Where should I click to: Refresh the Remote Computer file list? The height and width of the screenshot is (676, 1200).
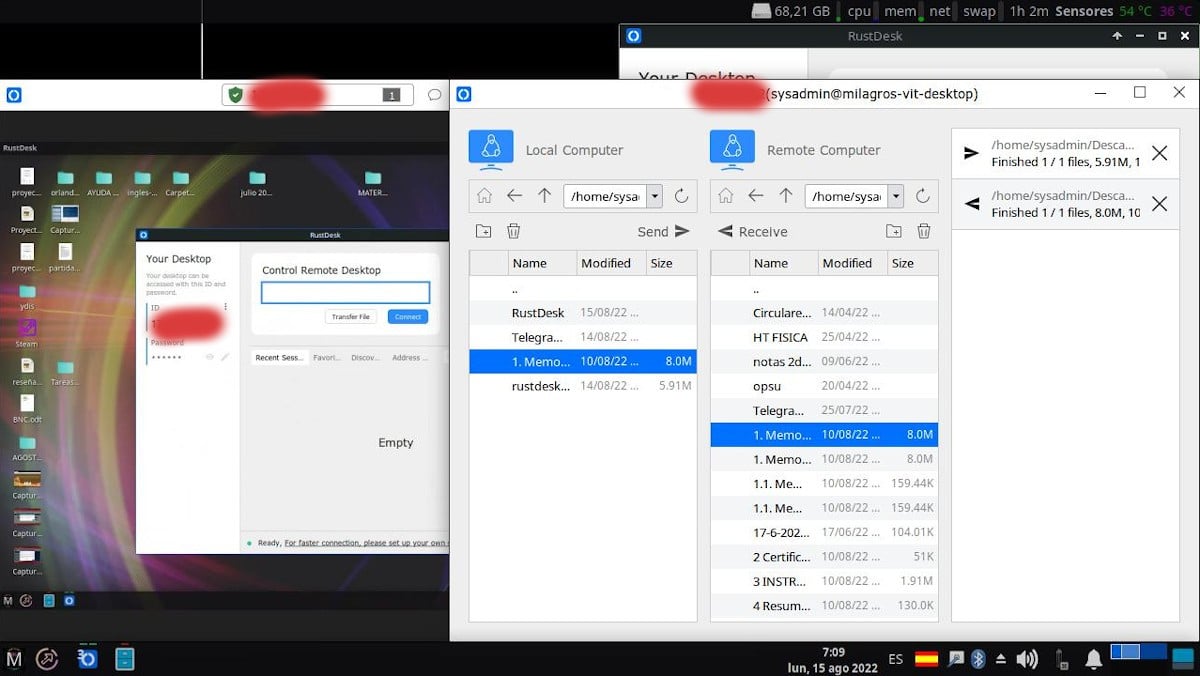[x=923, y=196]
